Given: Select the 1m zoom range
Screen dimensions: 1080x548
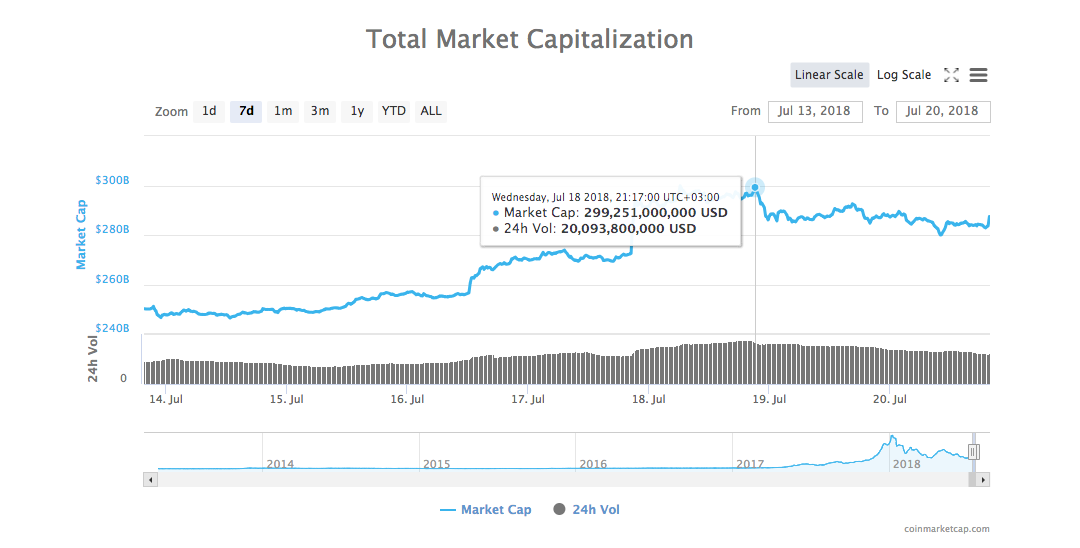Looking at the screenshot, I should click(x=283, y=111).
